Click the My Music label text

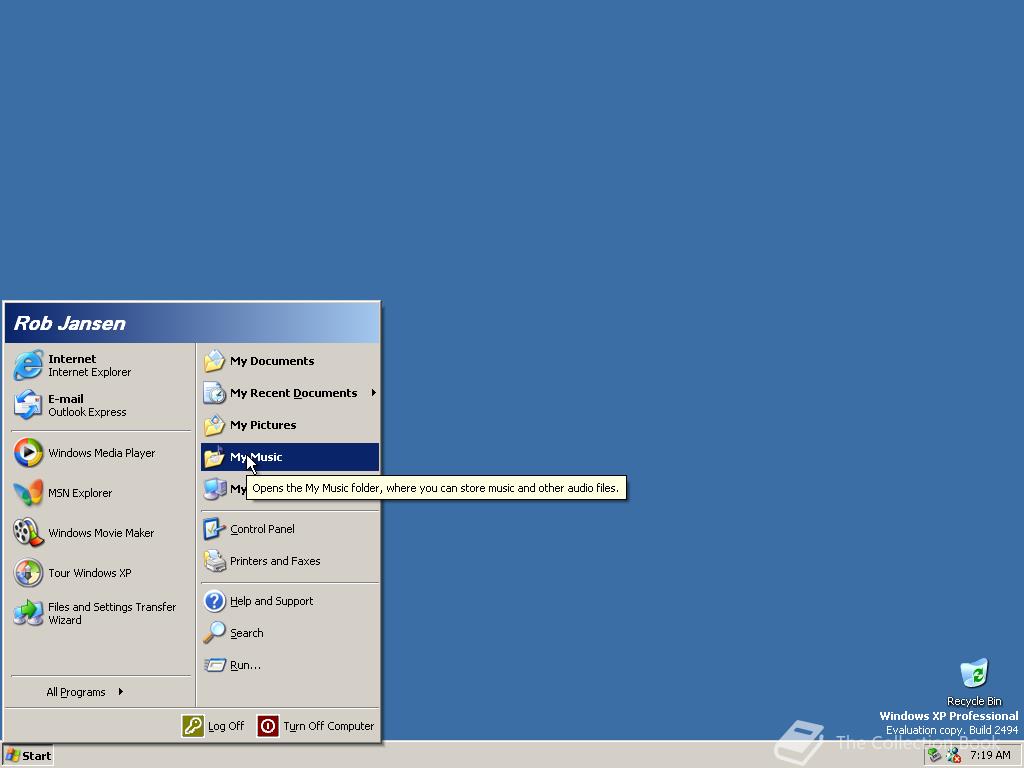[256, 457]
